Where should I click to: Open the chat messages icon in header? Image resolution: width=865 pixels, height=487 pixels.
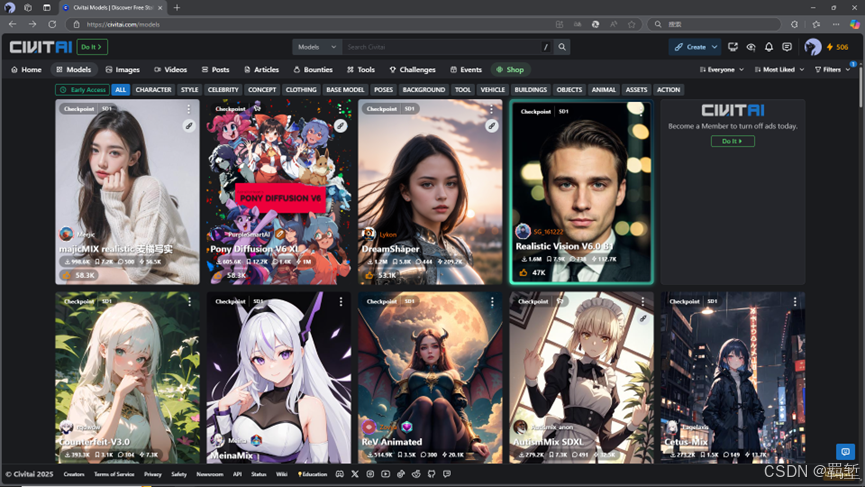click(x=787, y=47)
